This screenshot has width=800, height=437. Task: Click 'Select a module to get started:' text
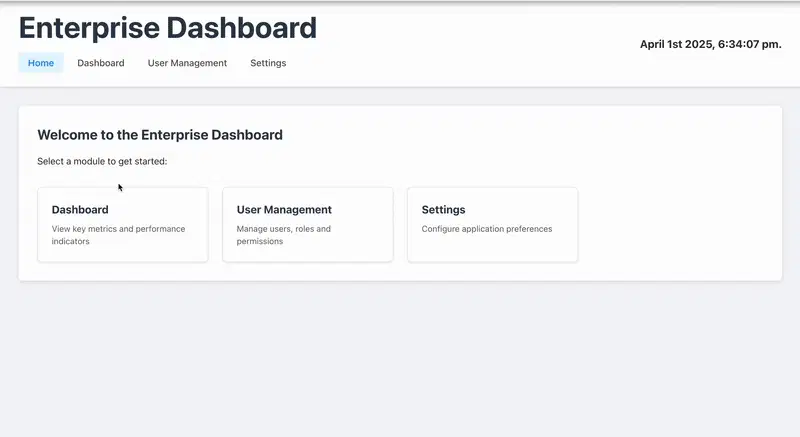102,161
